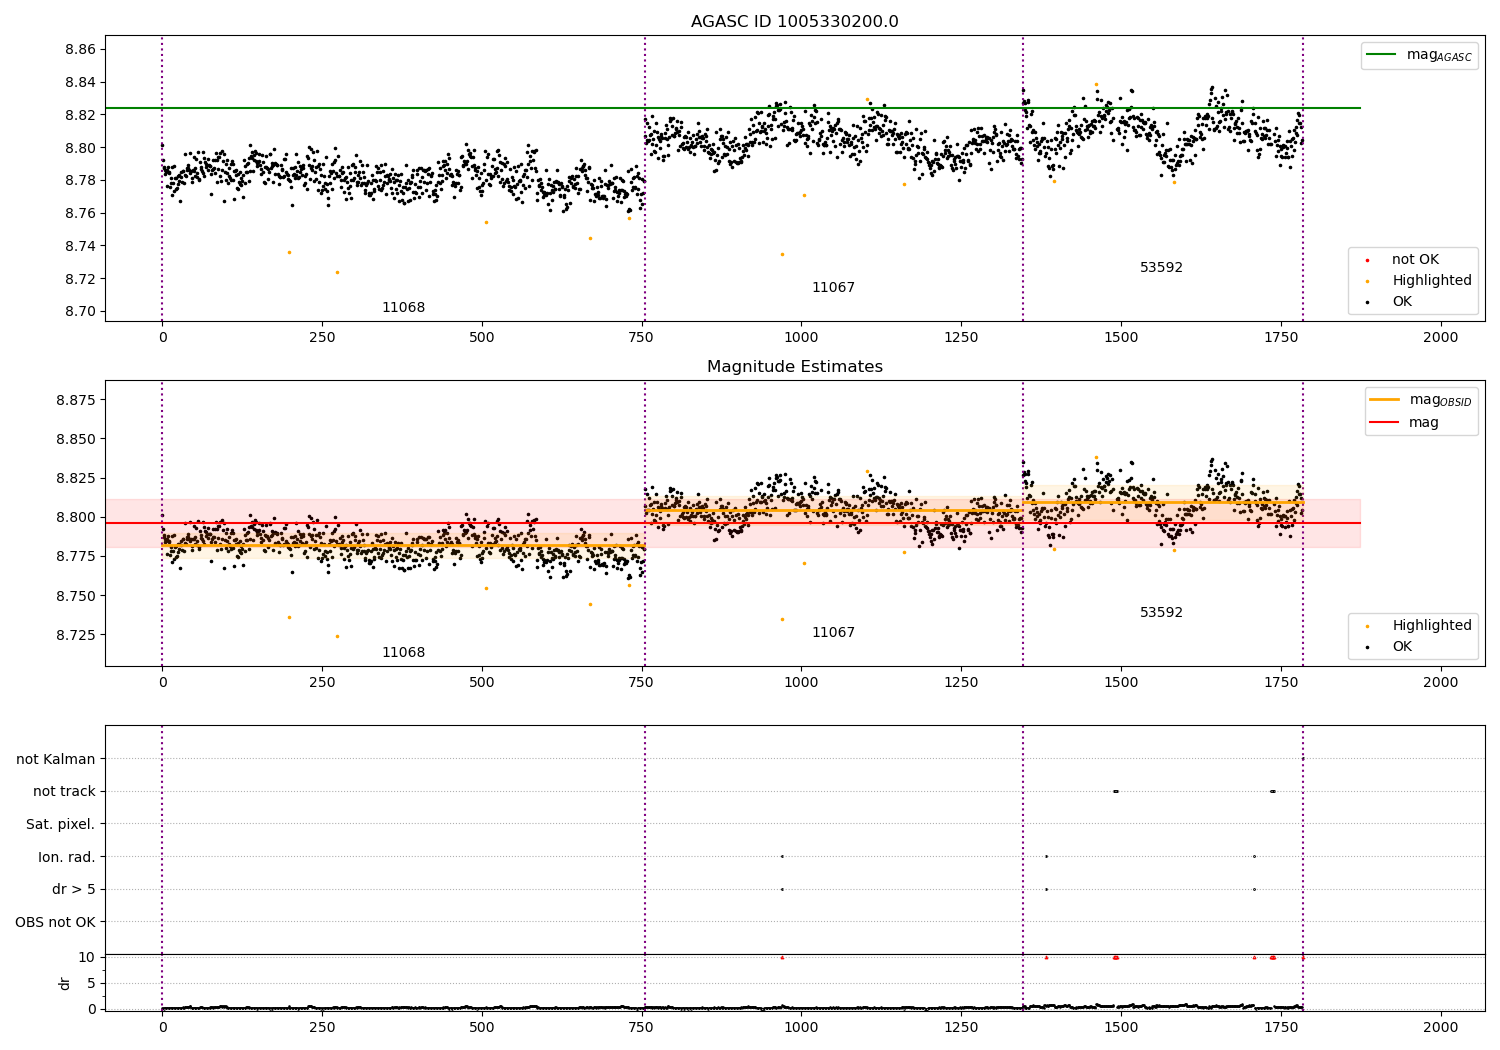Click observation label 11068 in the top plot
1500x1050 pixels.
pyautogui.click(x=403, y=308)
